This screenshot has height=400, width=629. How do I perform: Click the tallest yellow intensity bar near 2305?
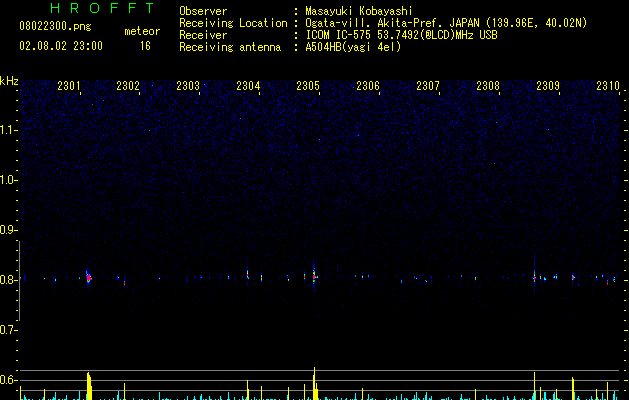pos(315,384)
